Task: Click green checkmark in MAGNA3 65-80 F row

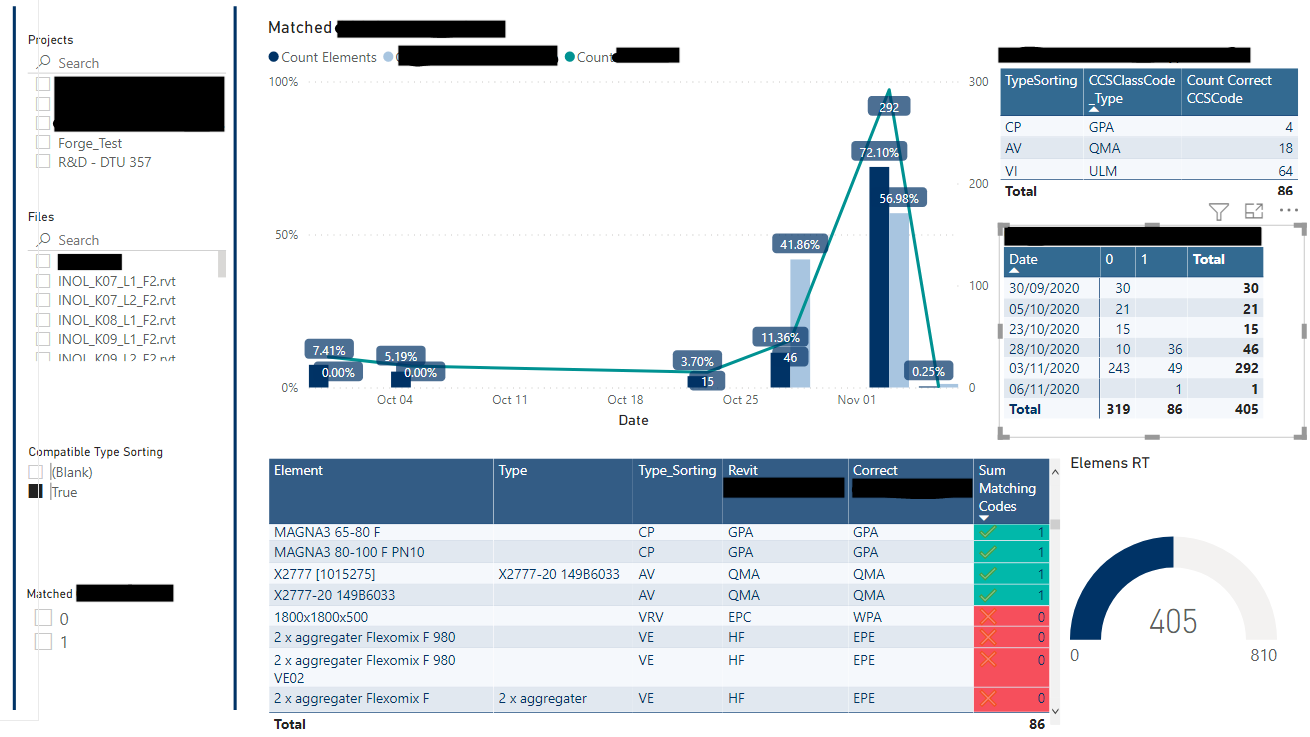Action: click(x=988, y=533)
